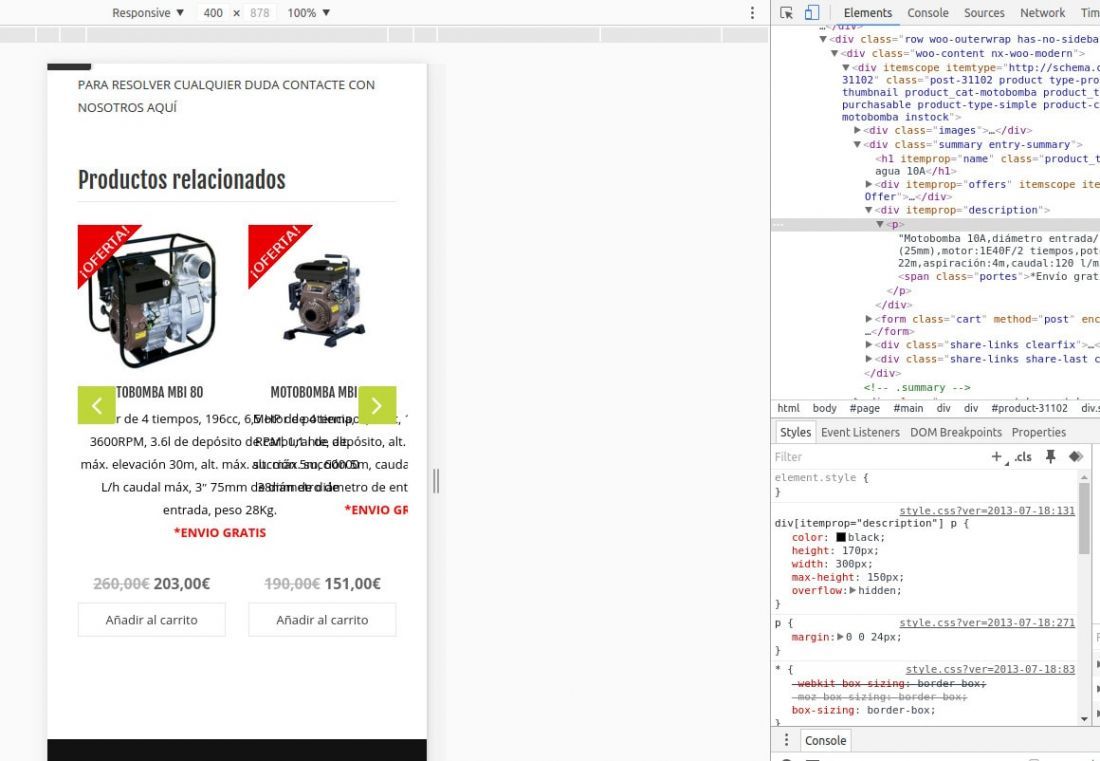Open style.css?ver=2013-07-18:131 source link
Viewport: 1100px width, 761px height.
pos(987,511)
